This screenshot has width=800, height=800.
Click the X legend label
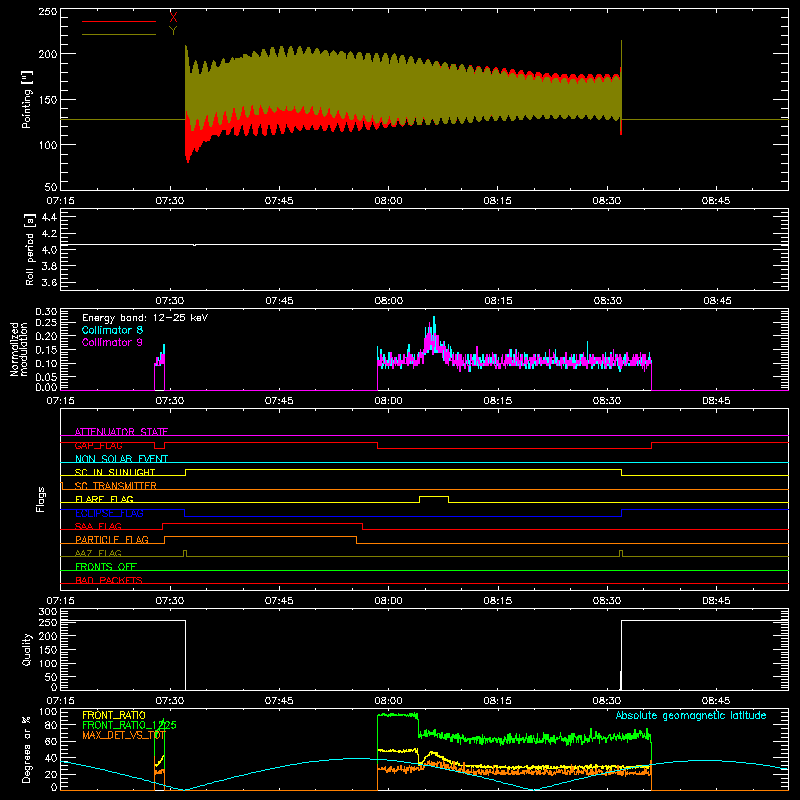tap(173, 18)
